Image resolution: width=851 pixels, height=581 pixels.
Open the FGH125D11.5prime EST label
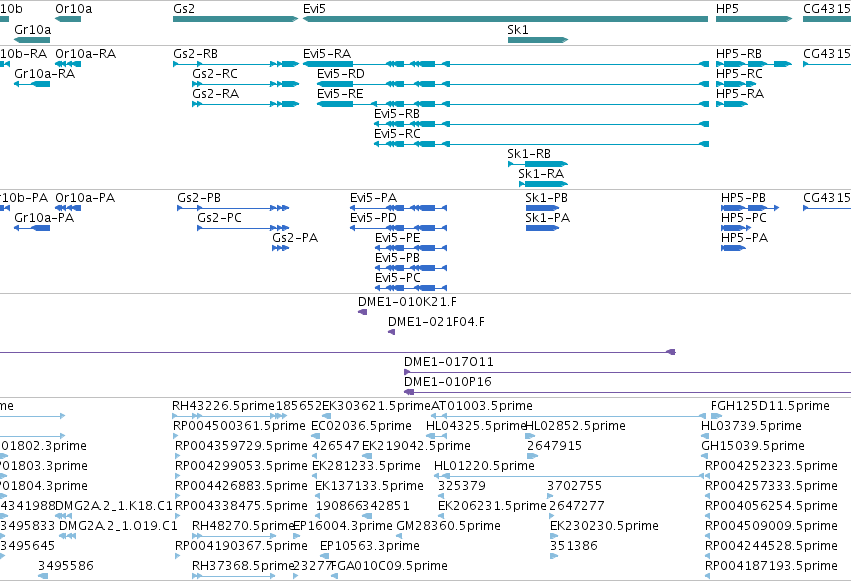(770, 406)
